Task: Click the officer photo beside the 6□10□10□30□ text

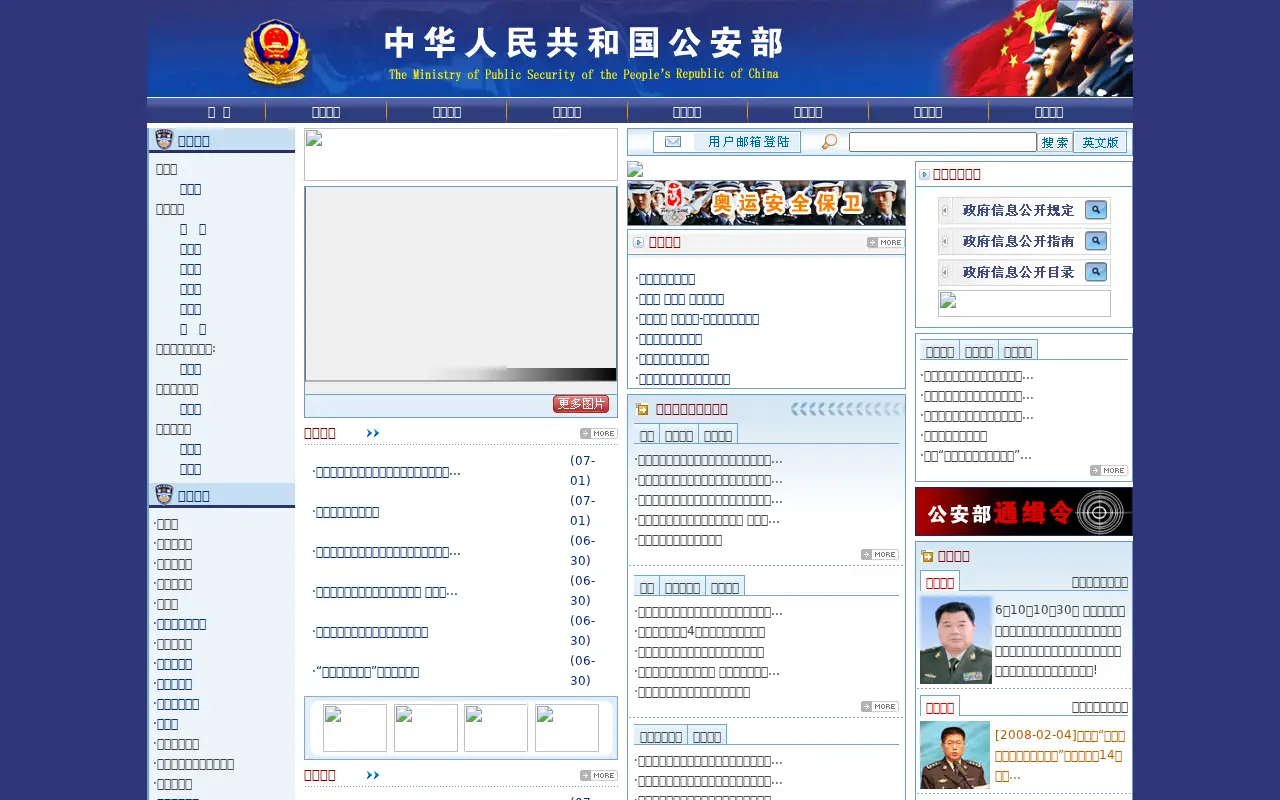Action: (956, 640)
